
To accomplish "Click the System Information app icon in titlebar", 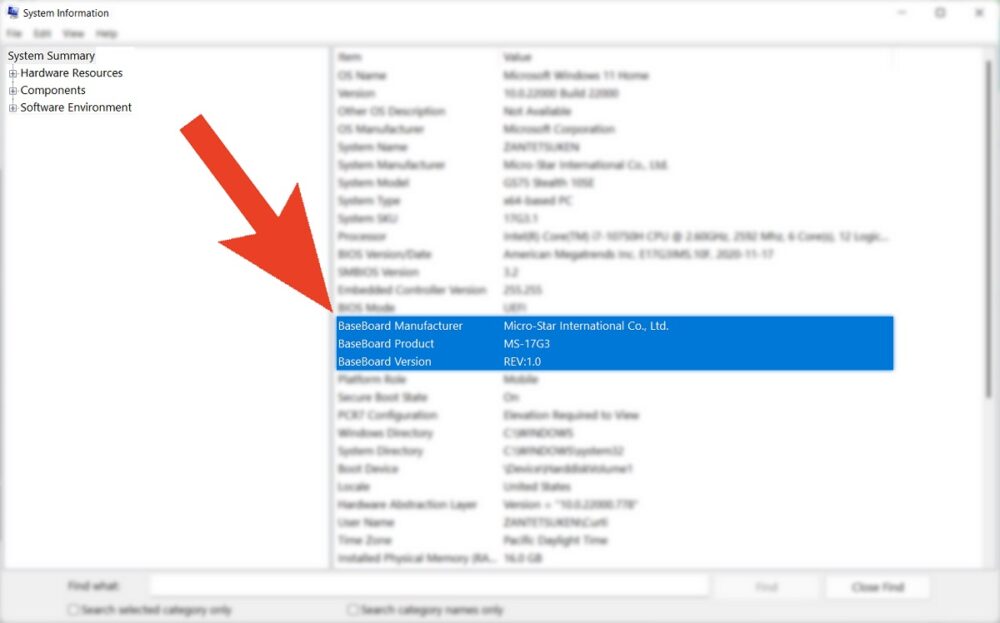I will pyautogui.click(x=13, y=12).
